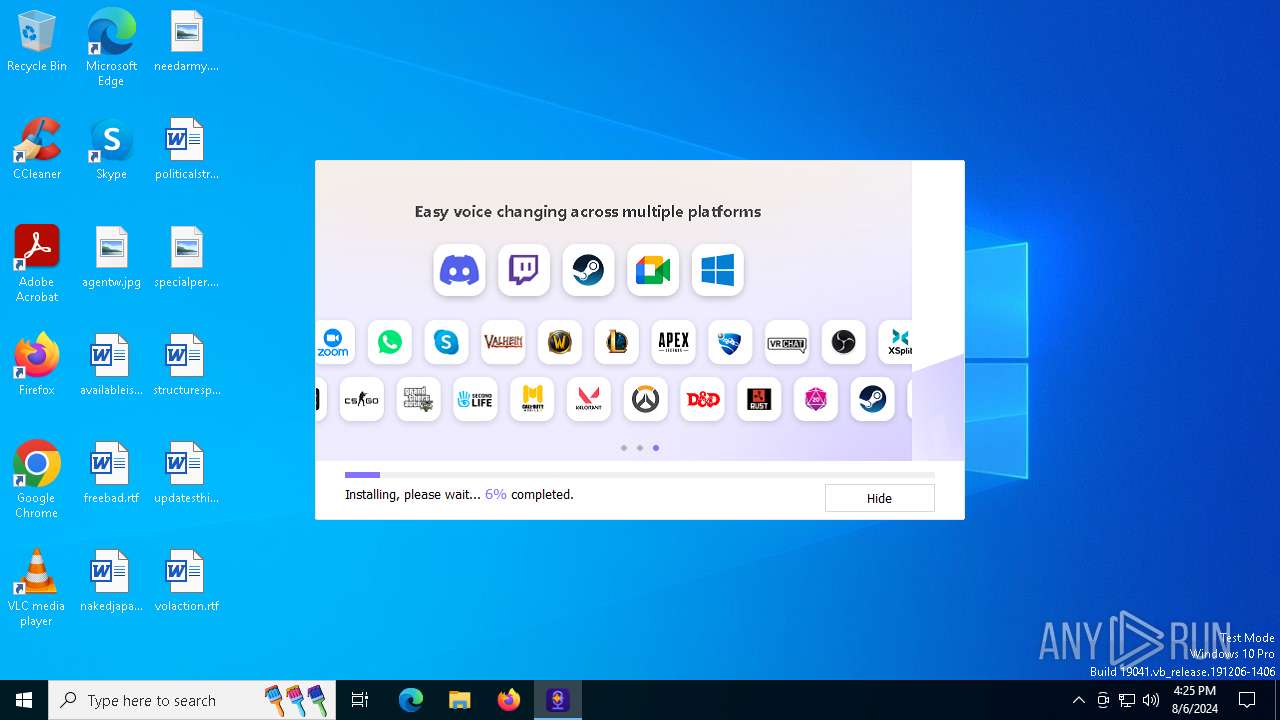1280x720 pixels.
Task: Click the Rust game icon
Action: click(759, 400)
